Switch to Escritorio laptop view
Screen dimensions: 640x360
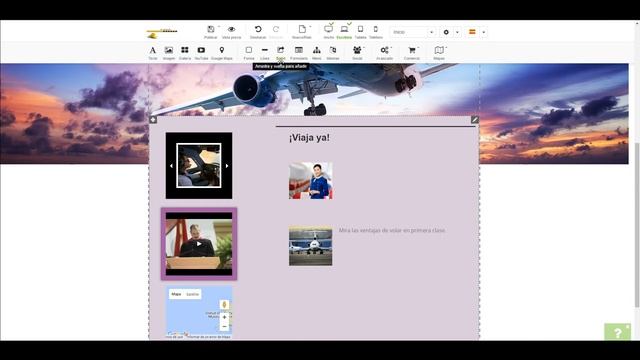click(344, 29)
